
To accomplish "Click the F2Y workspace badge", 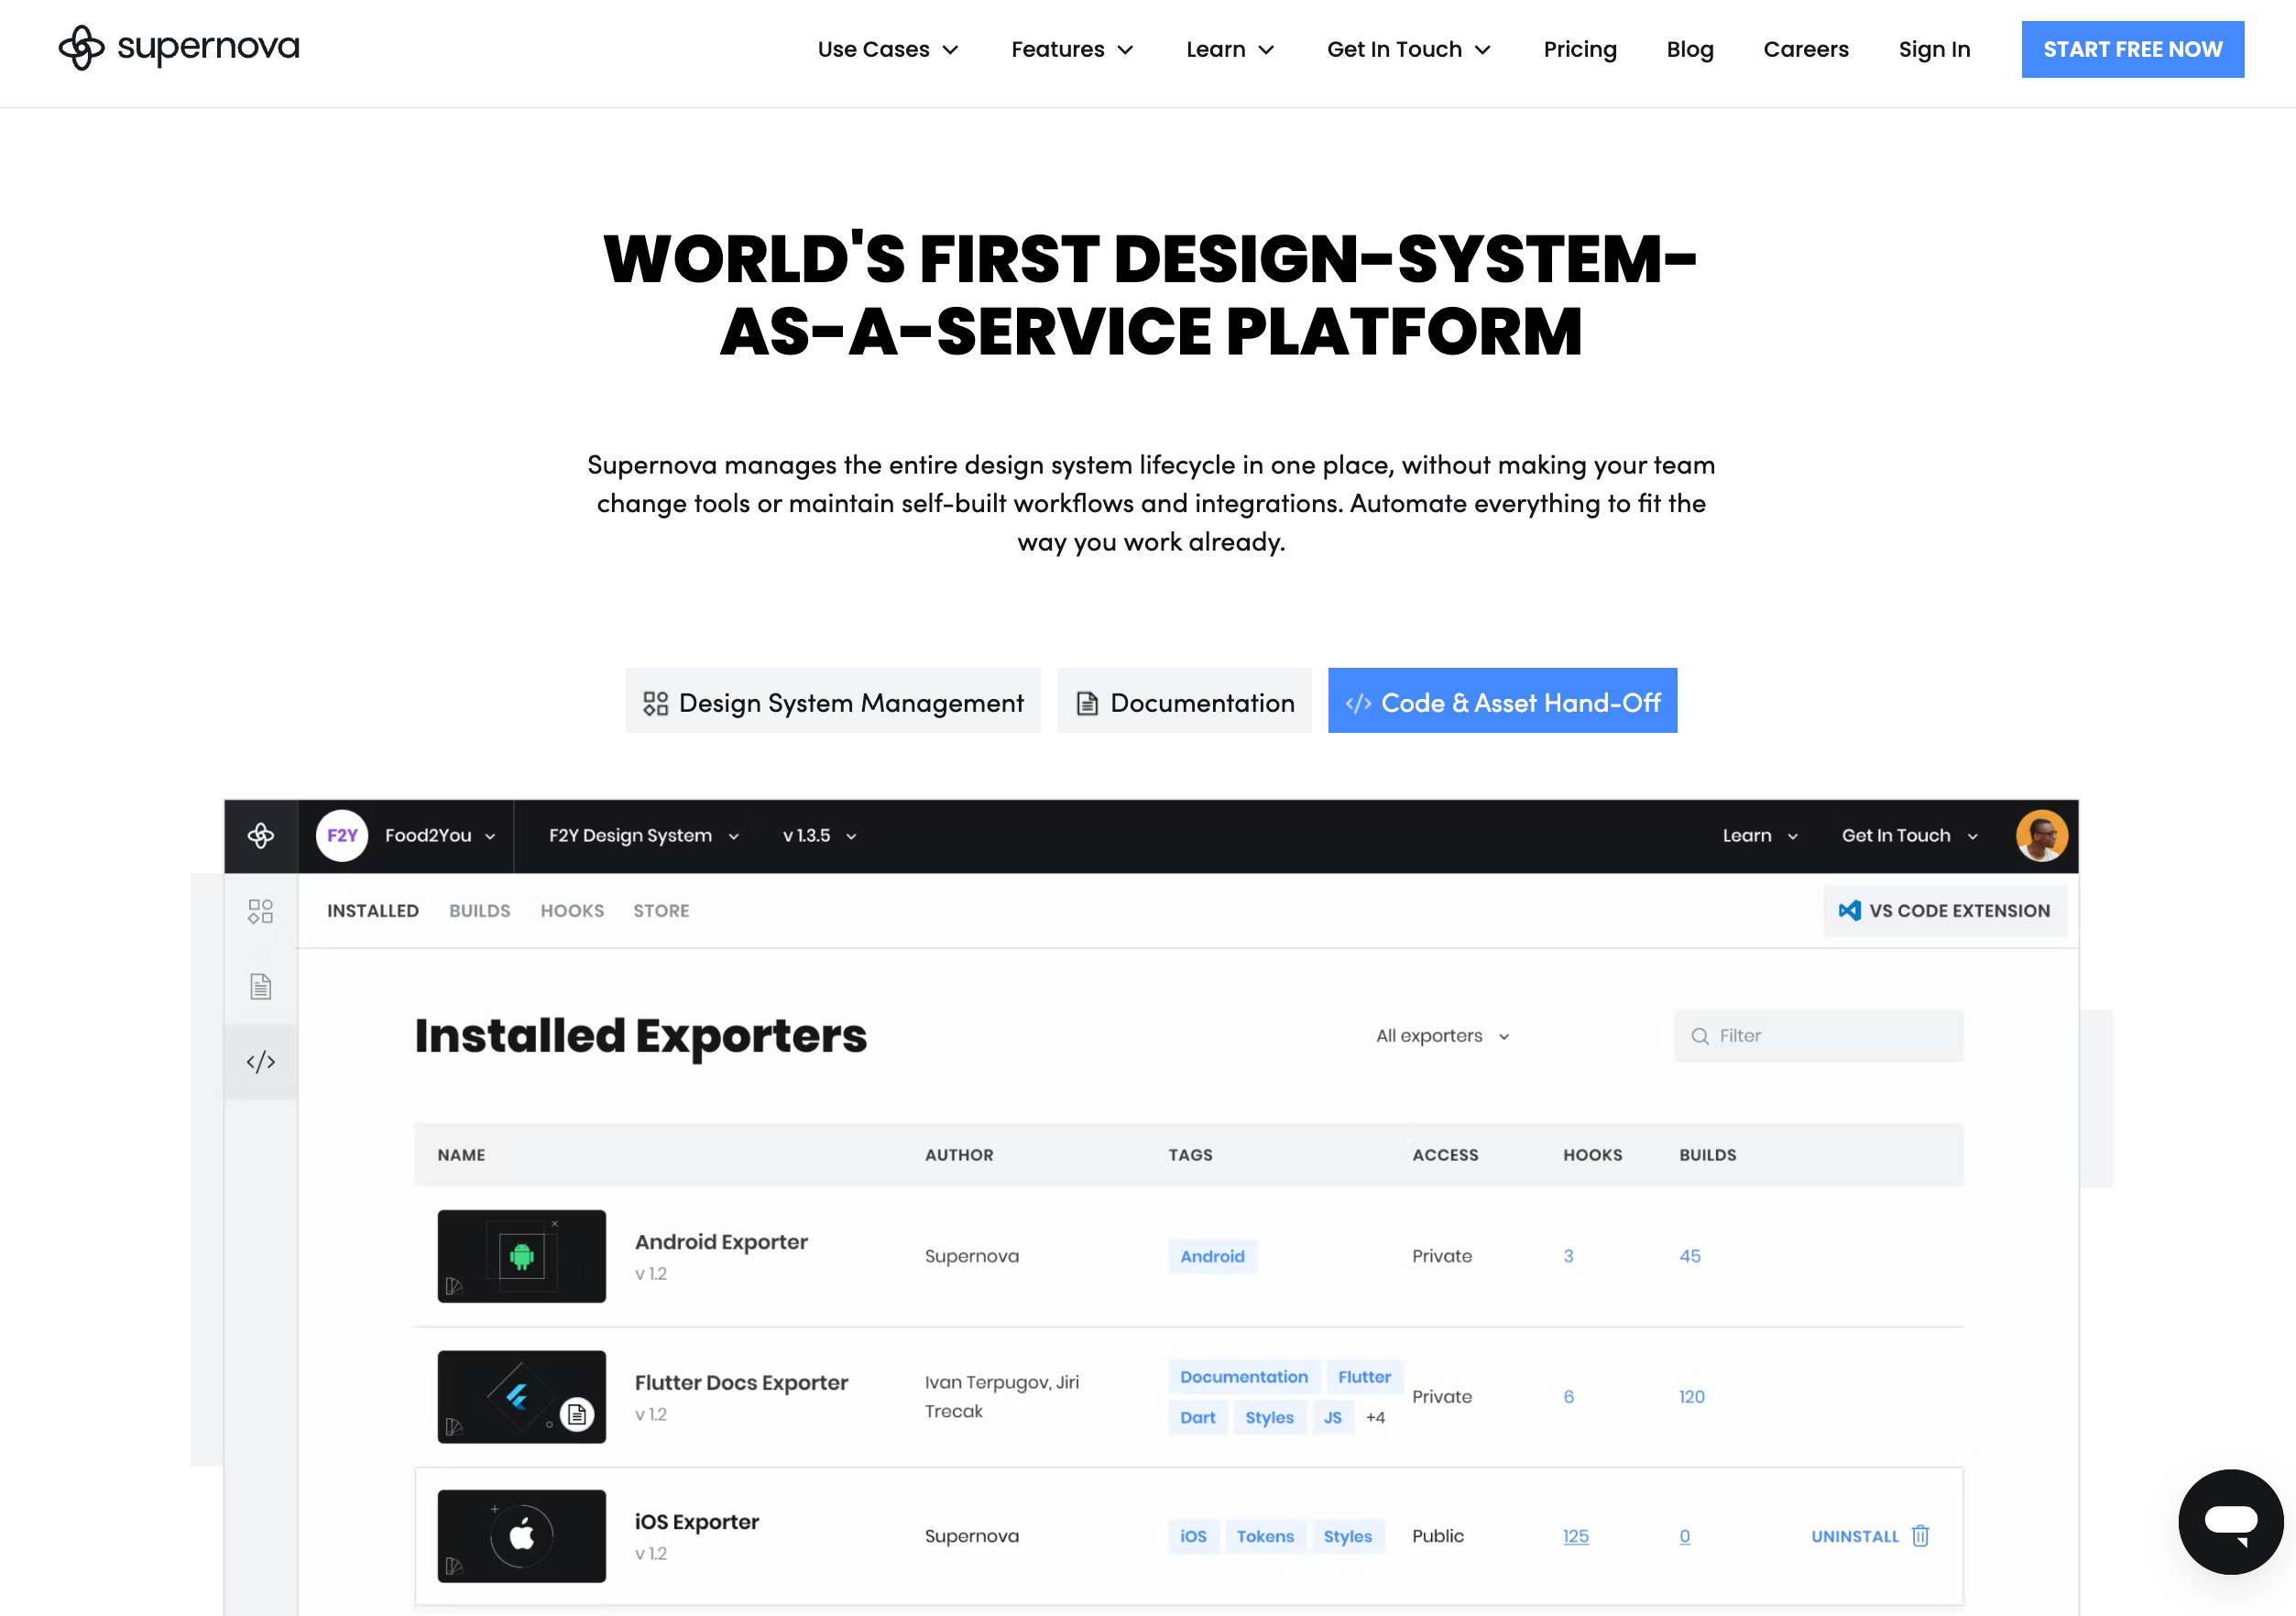I will click(342, 836).
